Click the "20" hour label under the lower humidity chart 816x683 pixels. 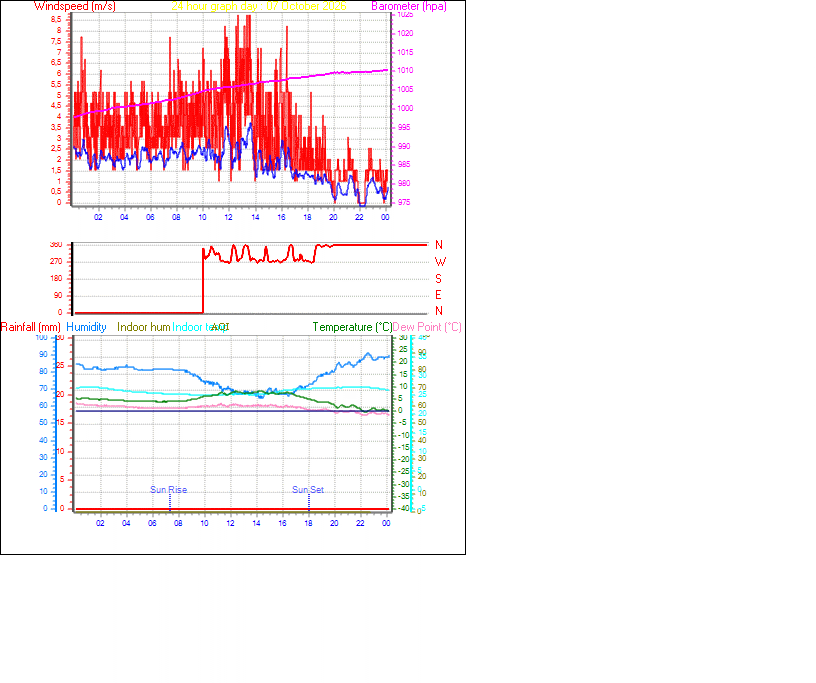(x=334, y=523)
